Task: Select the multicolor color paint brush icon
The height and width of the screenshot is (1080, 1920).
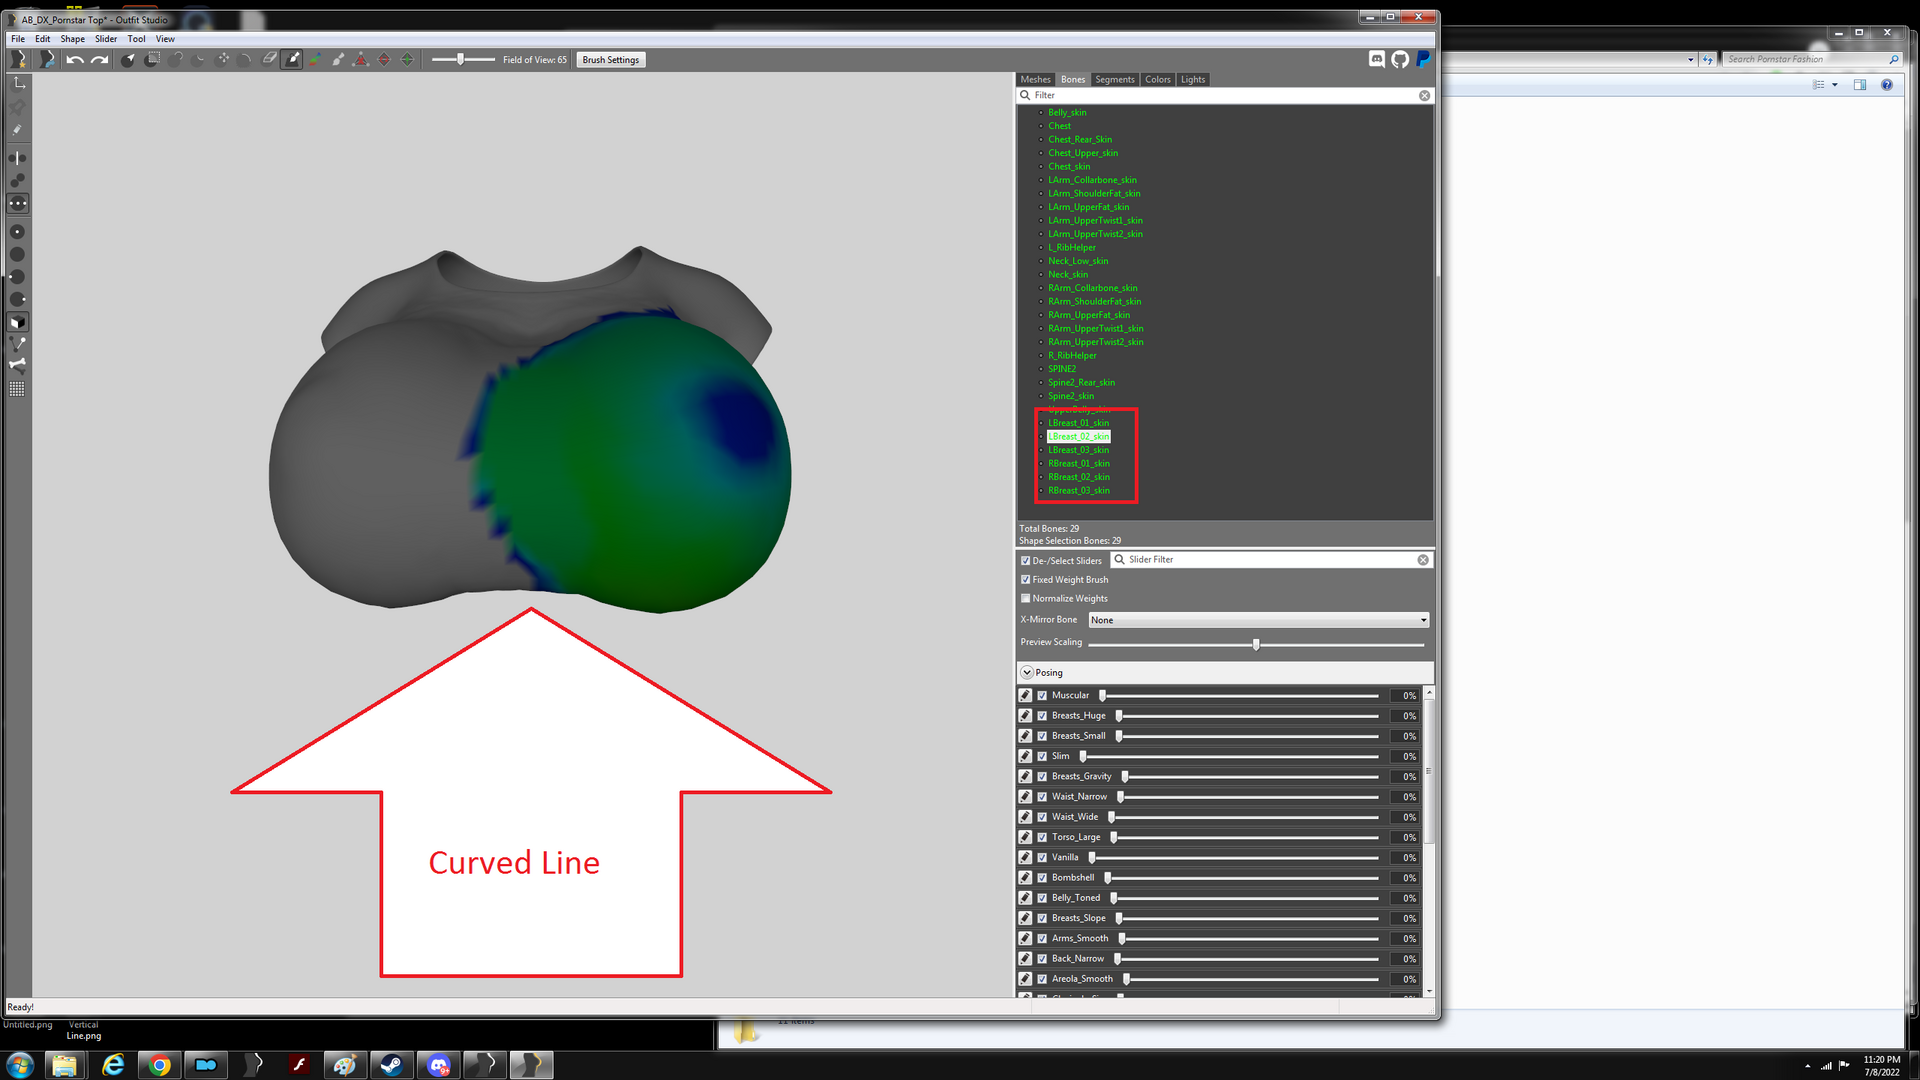Action: coord(315,60)
